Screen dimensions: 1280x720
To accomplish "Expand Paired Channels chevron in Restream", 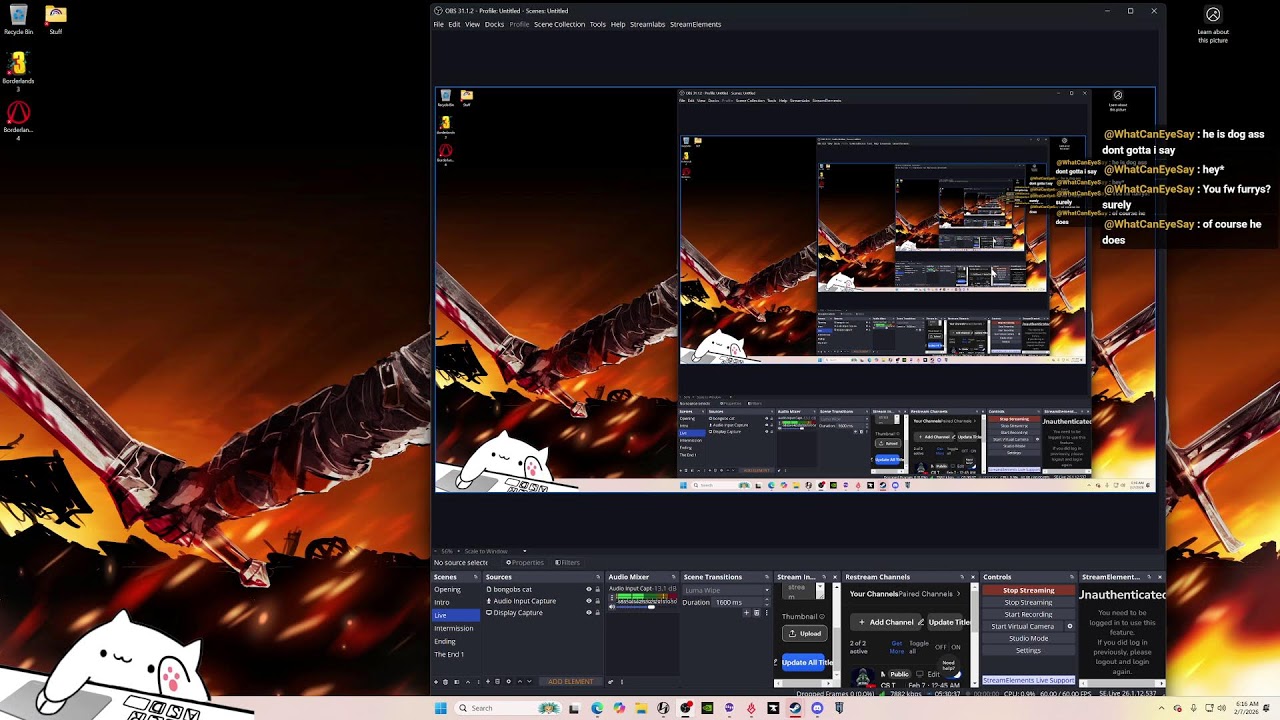I will [958, 594].
